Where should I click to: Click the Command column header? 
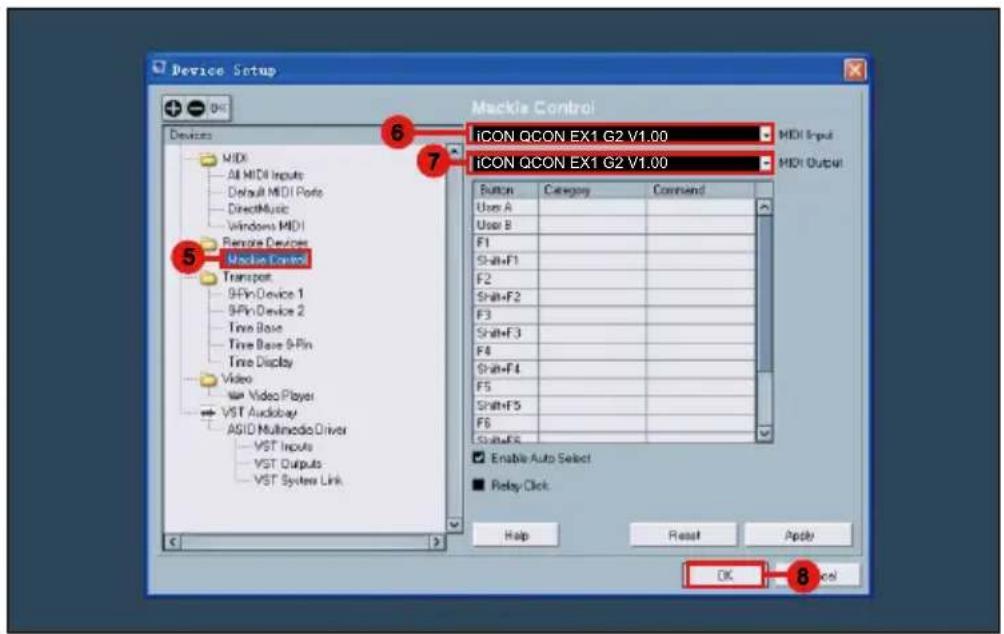(700, 190)
